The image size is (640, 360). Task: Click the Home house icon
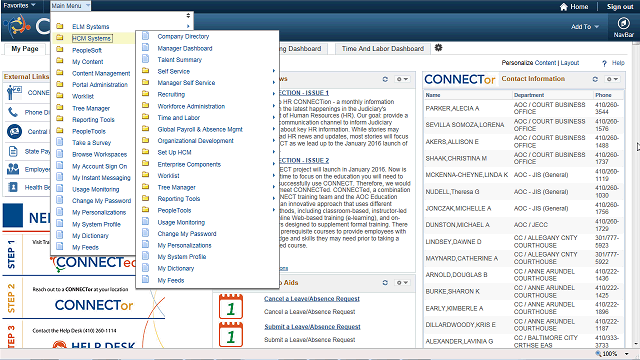coord(564,7)
